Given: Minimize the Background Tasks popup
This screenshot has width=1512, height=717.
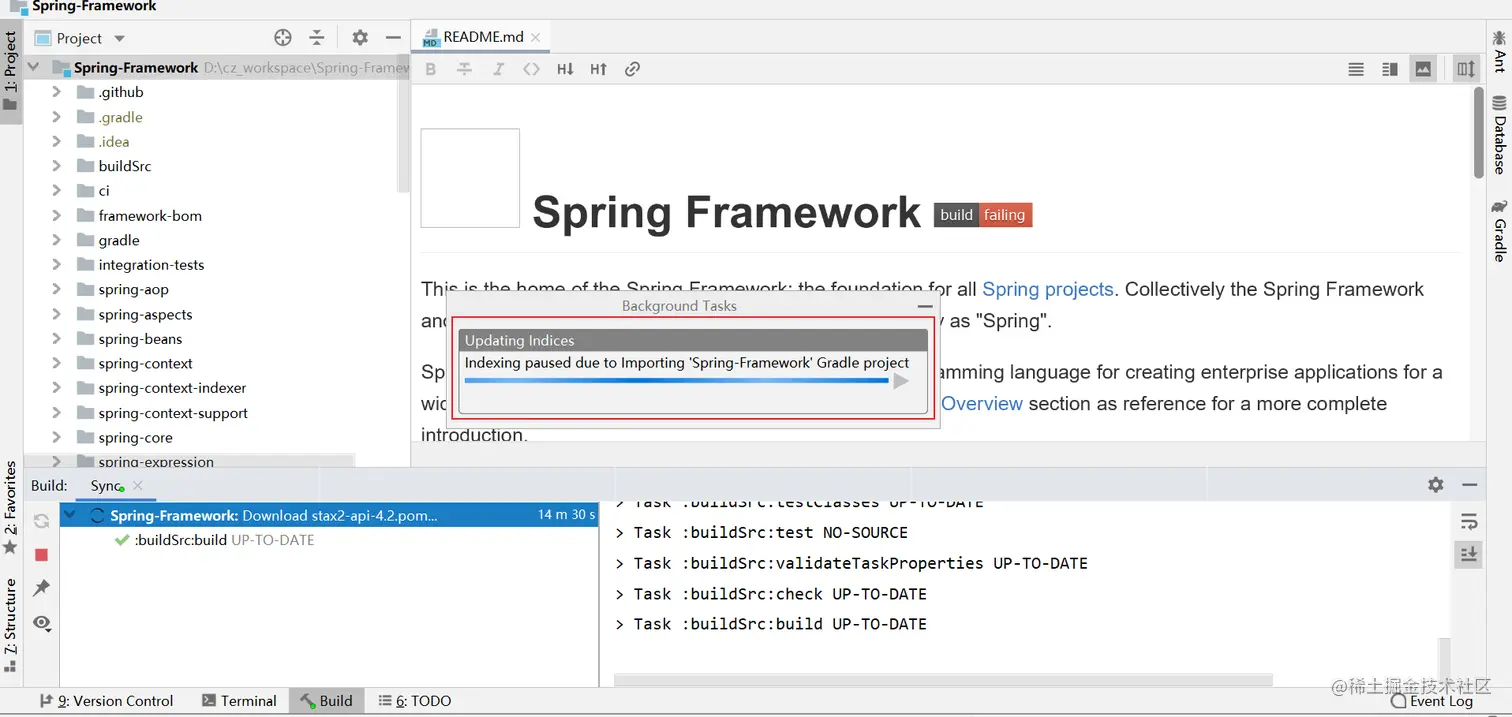Looking at the screenshot, I should [925, 307].
